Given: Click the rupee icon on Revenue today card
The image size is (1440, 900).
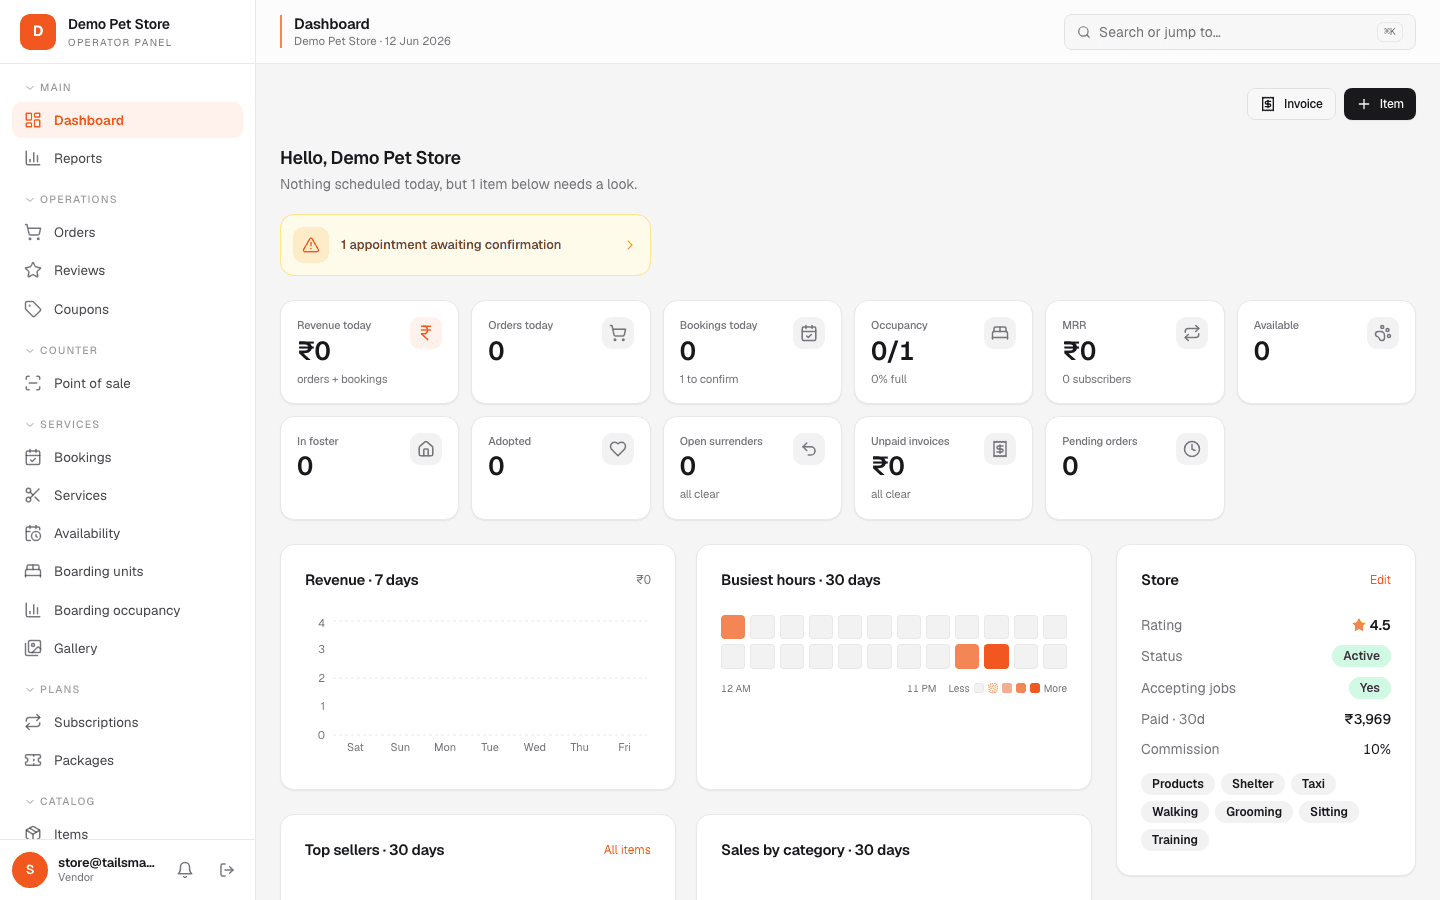Looking at the screenshot, I should 426,333.
